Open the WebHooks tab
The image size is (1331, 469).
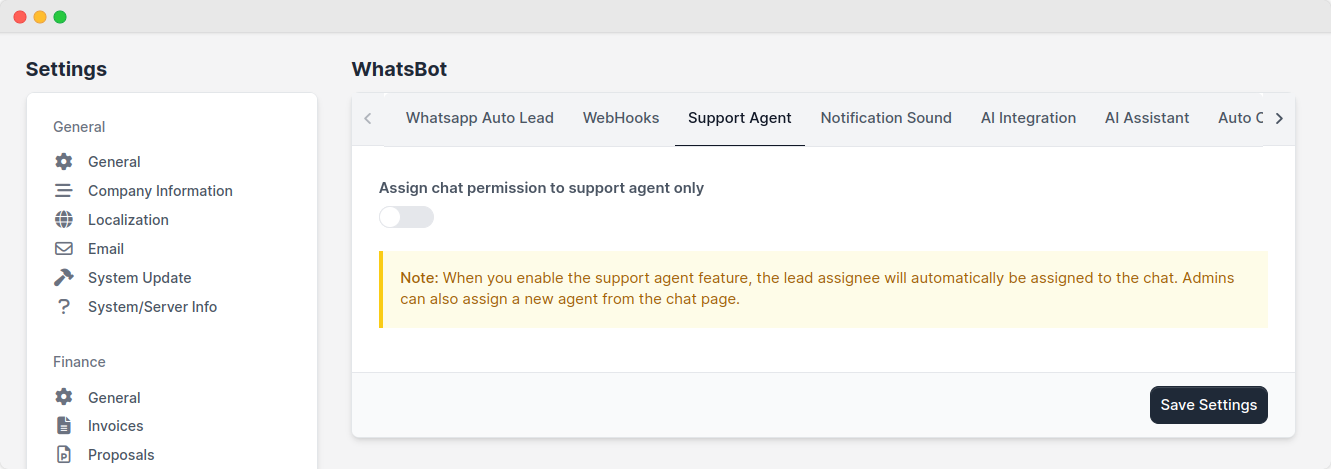(x=621, y=118)
